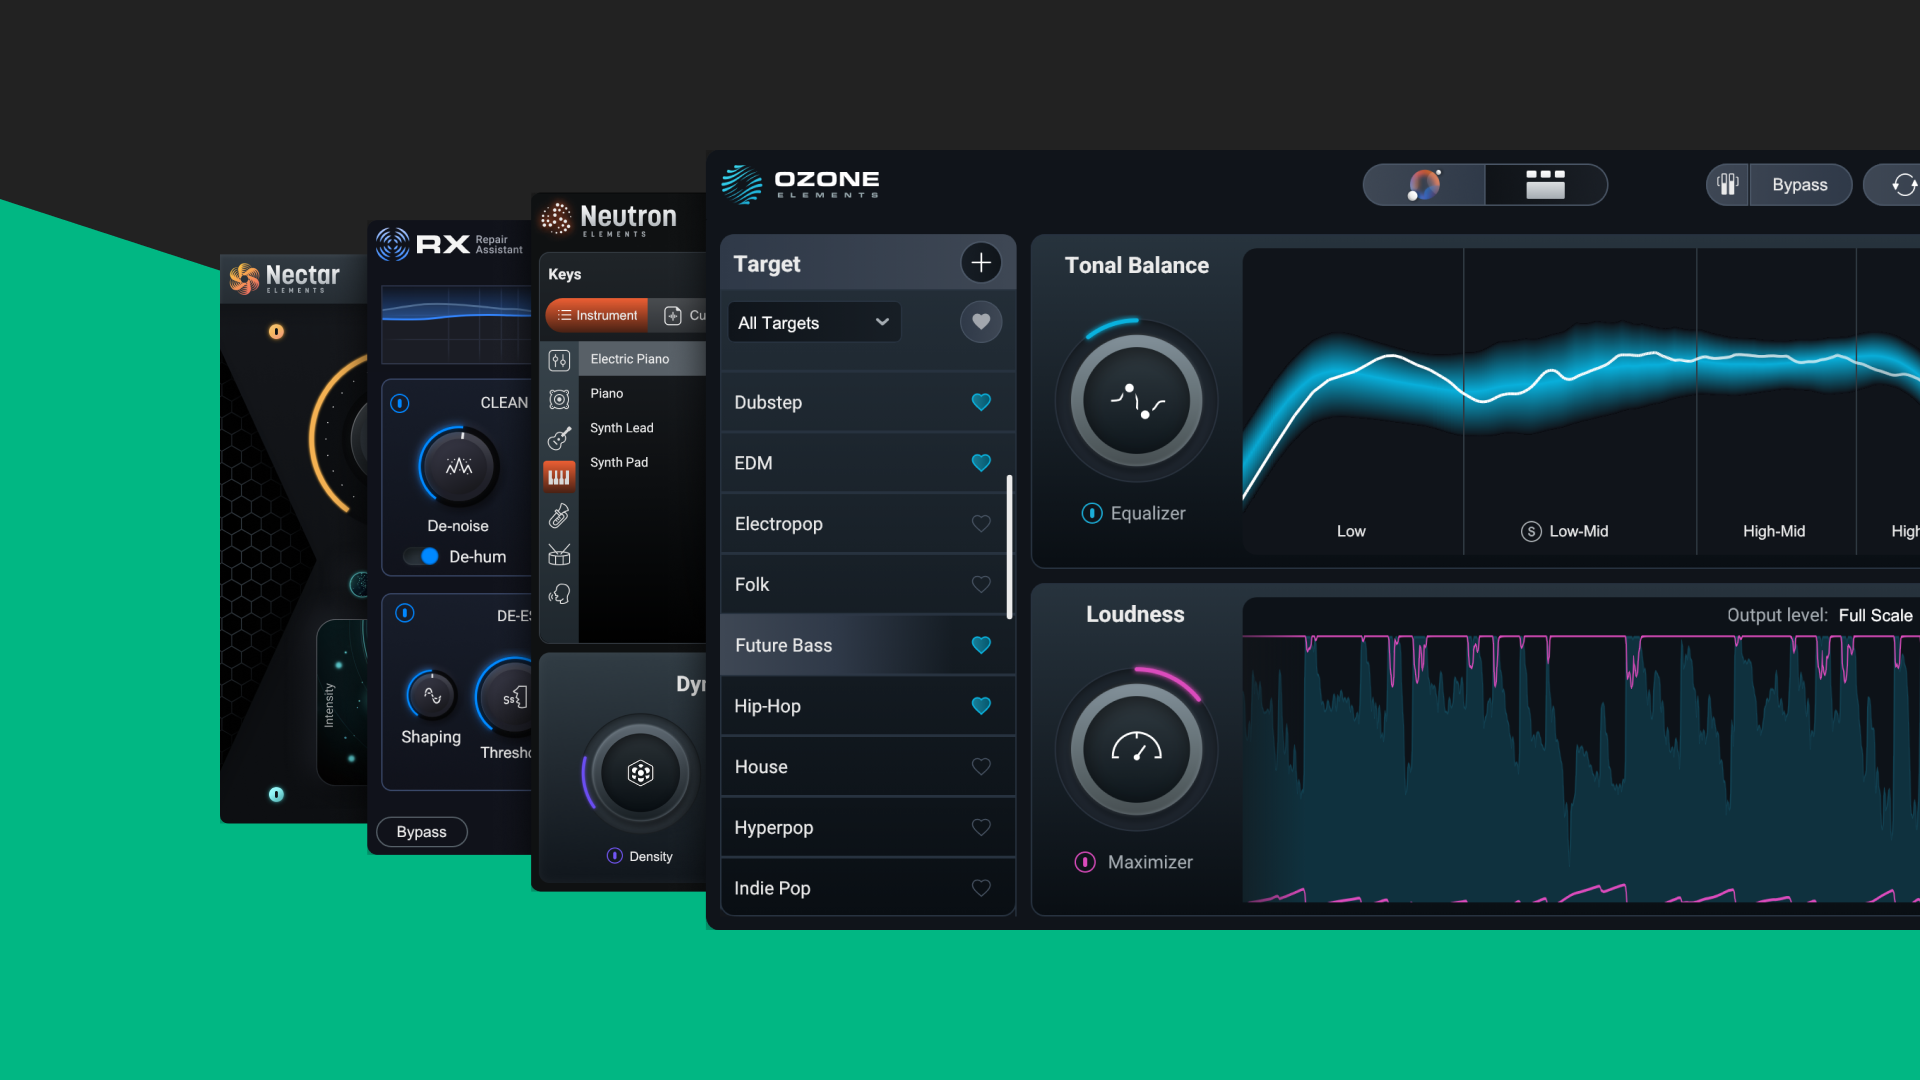Add a new target with the plus button
The height and width of the screenshot is (1080, 1920).
click(981, 263)
